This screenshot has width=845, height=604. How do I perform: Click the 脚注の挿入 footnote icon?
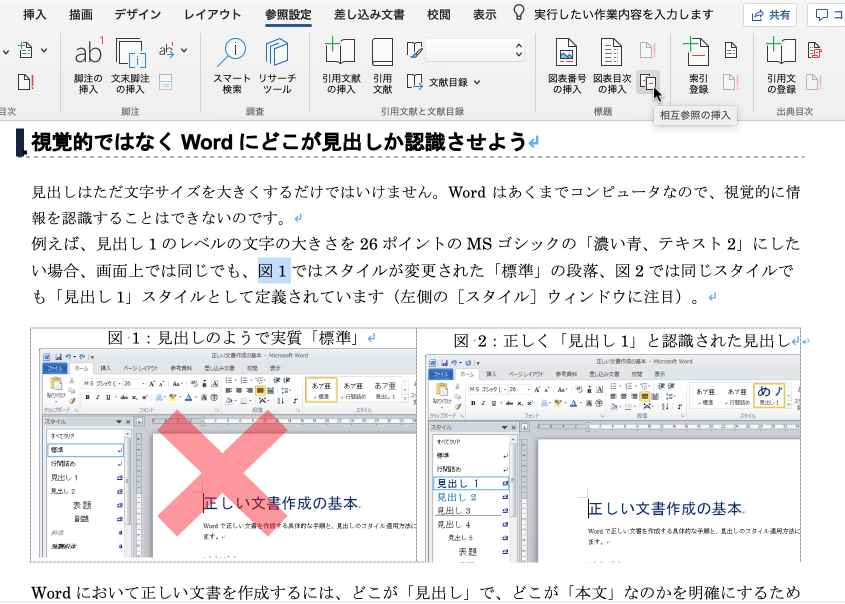[x=88, y=66]
